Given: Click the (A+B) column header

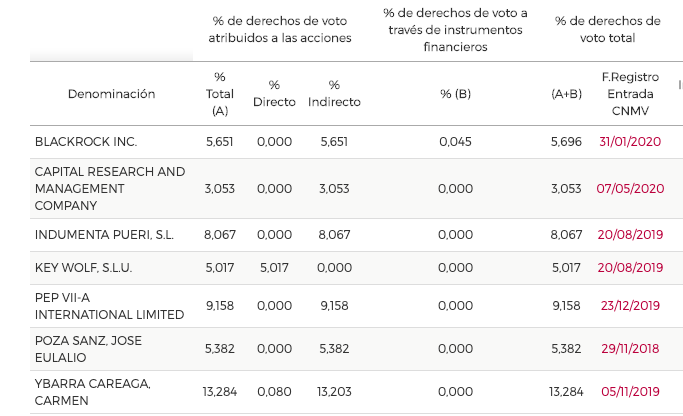Looking at the screenshot, I should (566, 94).
